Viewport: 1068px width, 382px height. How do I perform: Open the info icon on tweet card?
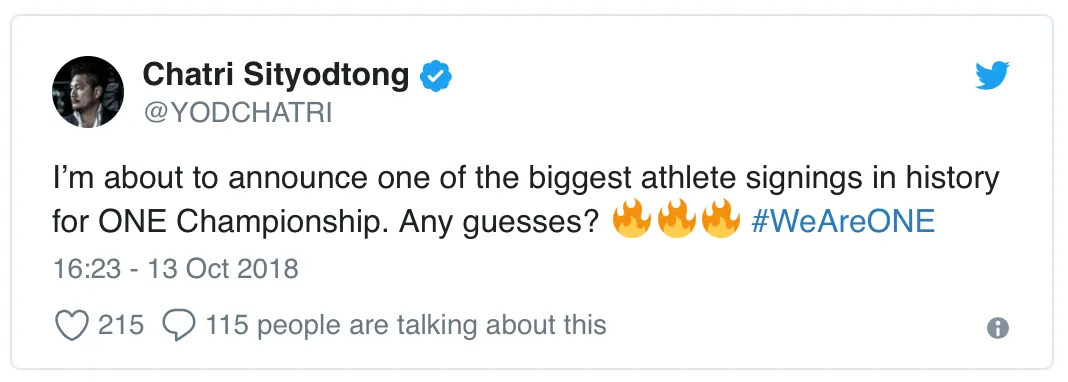pyautogui.click(x=997, y=328)
